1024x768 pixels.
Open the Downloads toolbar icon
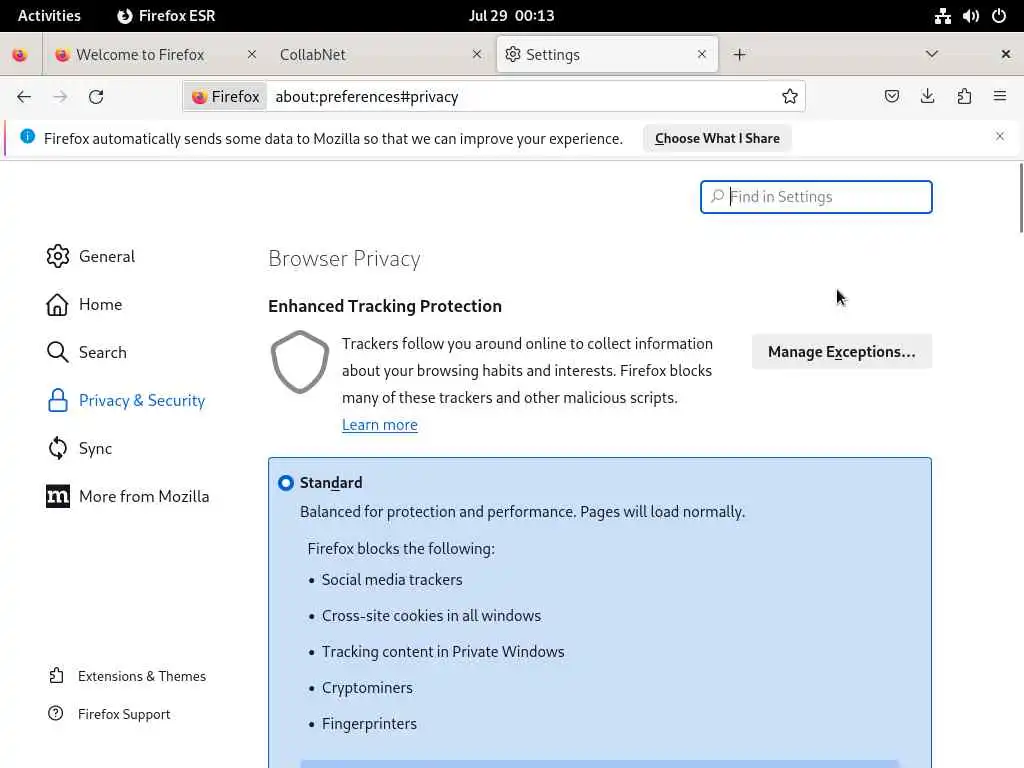tap(928, 97)
